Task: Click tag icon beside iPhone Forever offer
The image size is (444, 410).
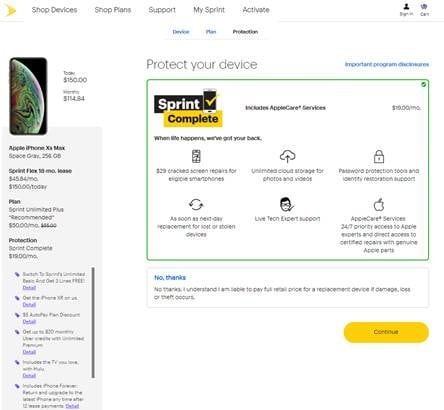Action: 17,386
